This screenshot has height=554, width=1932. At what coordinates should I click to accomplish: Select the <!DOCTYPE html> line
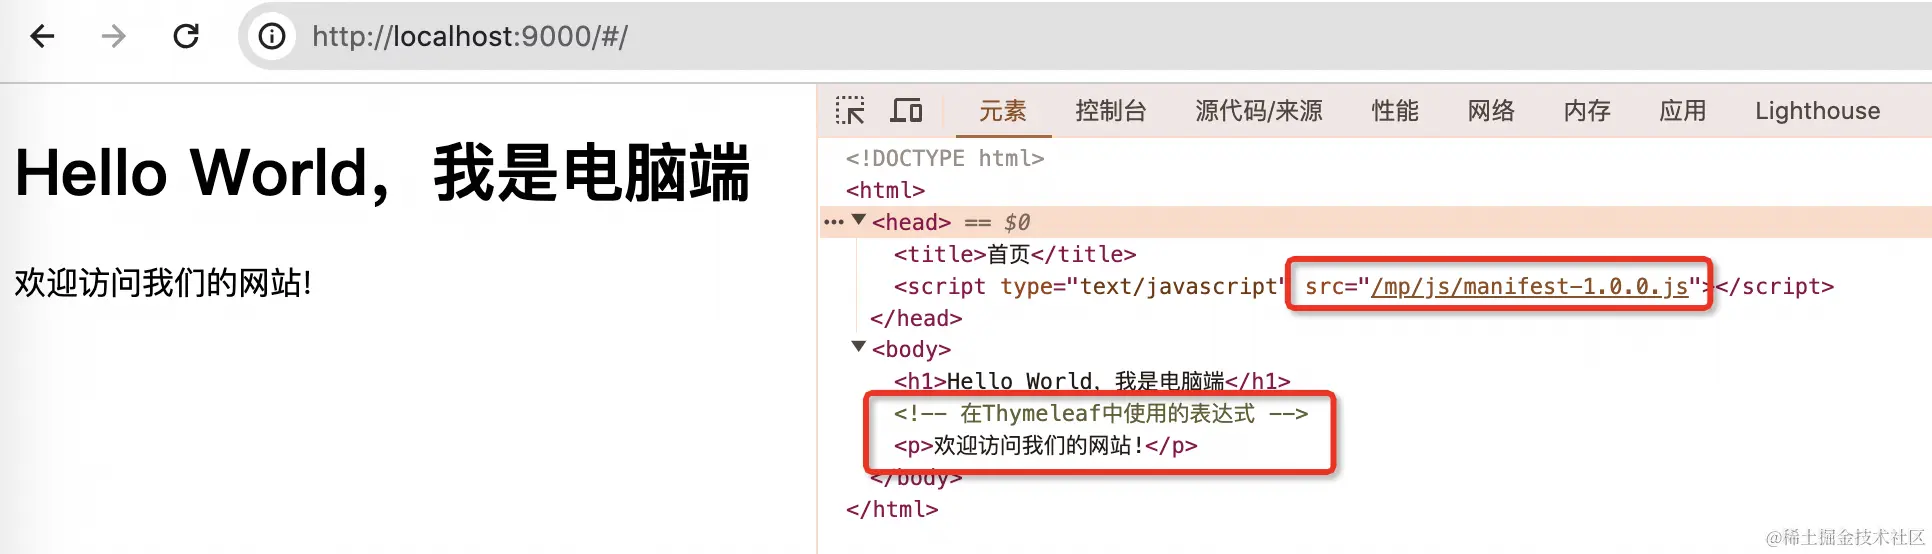tap(945, 158)
